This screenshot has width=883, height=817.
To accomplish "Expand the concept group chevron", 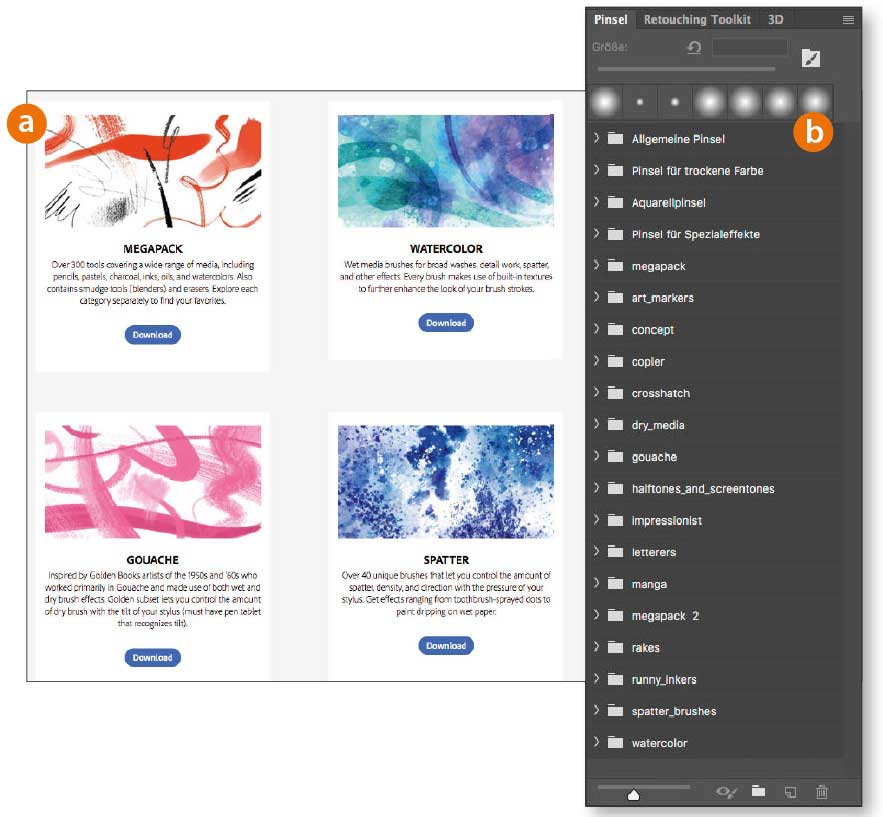I will [x=596, y=328].
